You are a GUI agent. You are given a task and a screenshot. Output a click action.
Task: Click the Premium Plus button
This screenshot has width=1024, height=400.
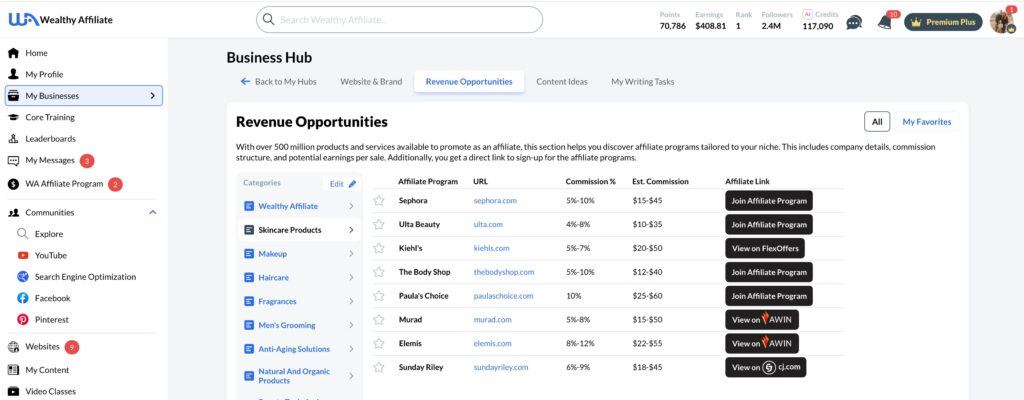coord(943,22)
